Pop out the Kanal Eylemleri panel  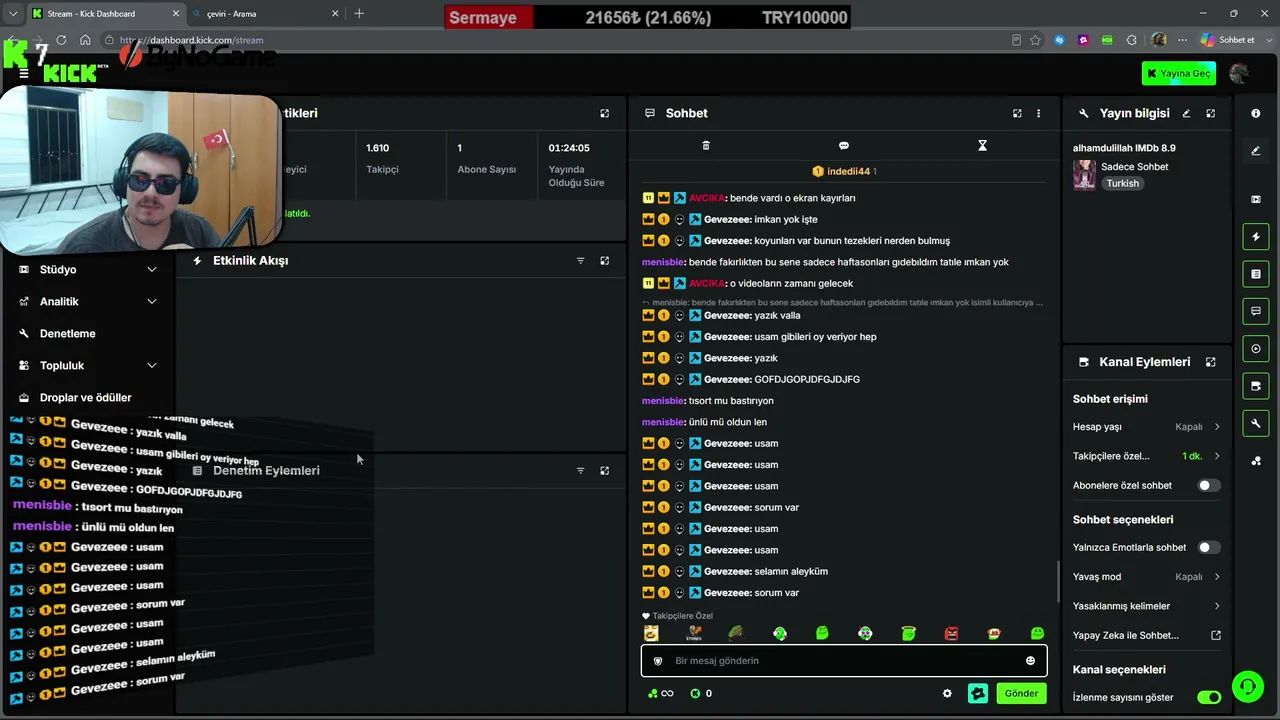coord(1211,362)
